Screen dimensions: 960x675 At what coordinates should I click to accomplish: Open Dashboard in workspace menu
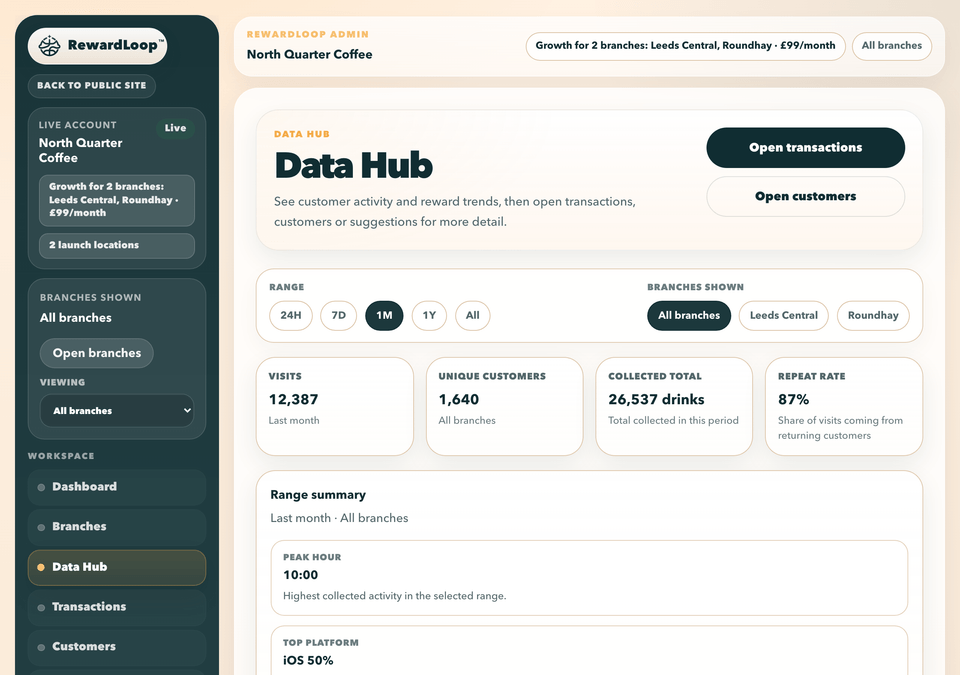coord(117,487)
